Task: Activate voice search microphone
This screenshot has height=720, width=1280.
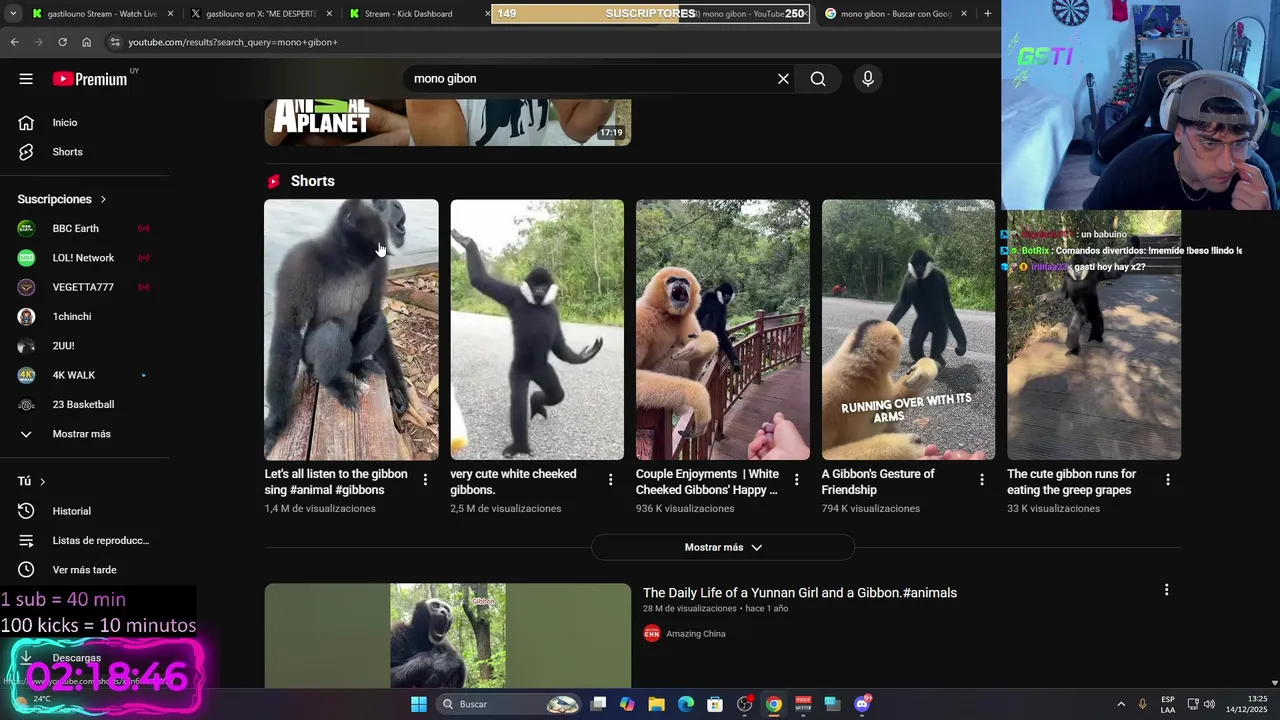Action: [868, 79]
